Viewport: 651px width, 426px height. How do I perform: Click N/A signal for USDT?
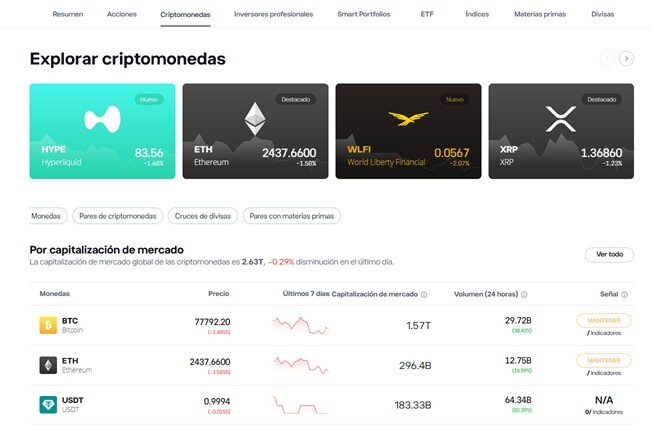pos(604,400)
